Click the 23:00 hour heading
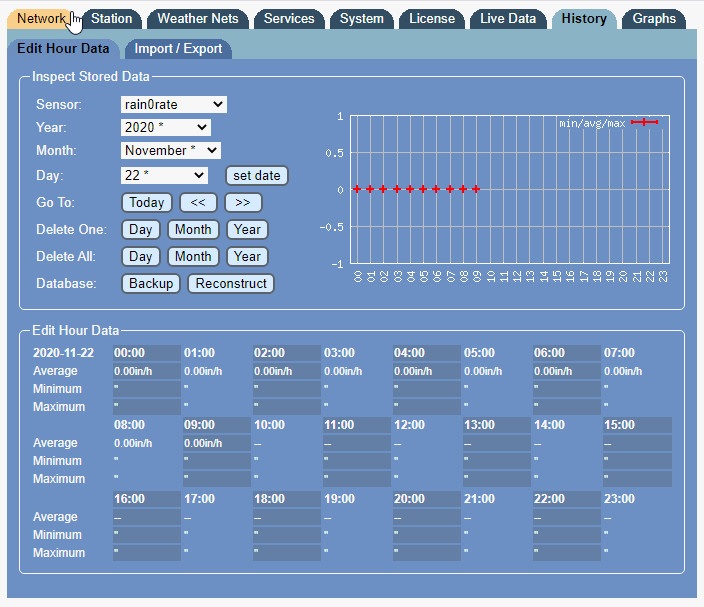This screenshot has width=704, height=607. click(619, 499)
